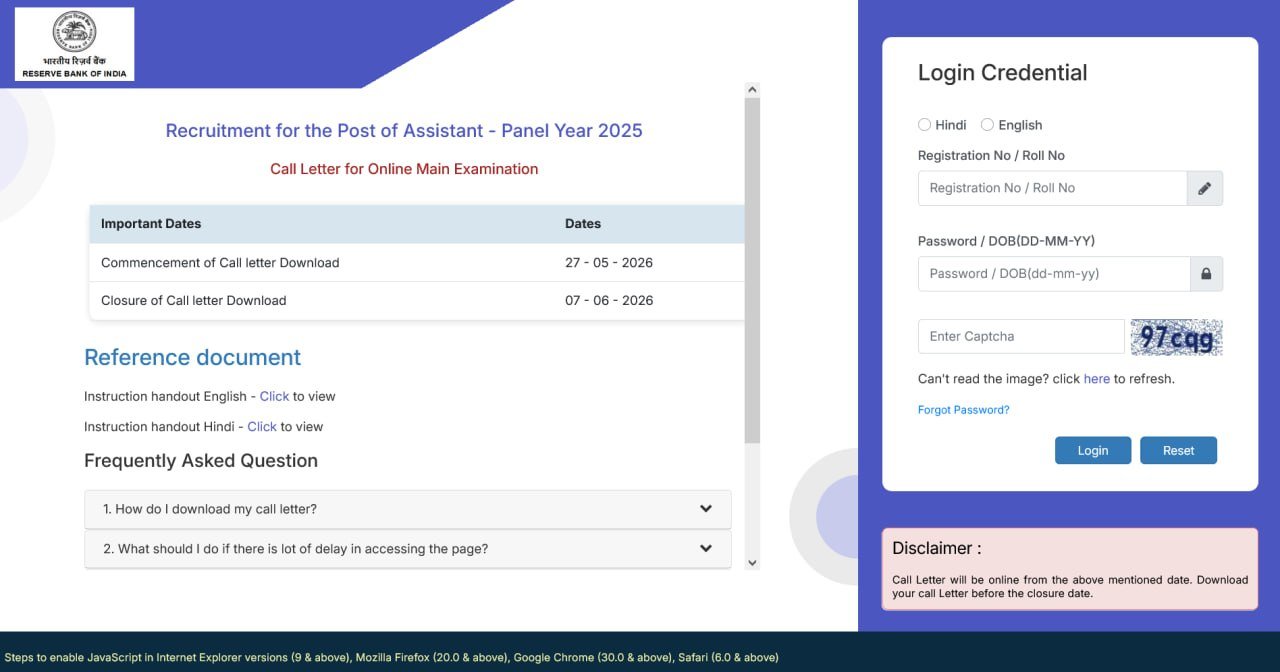This screenshot has height=672, width=1280.
Task: Click the 'Closure of Call letter Download' cell
Action: (194, 301)
